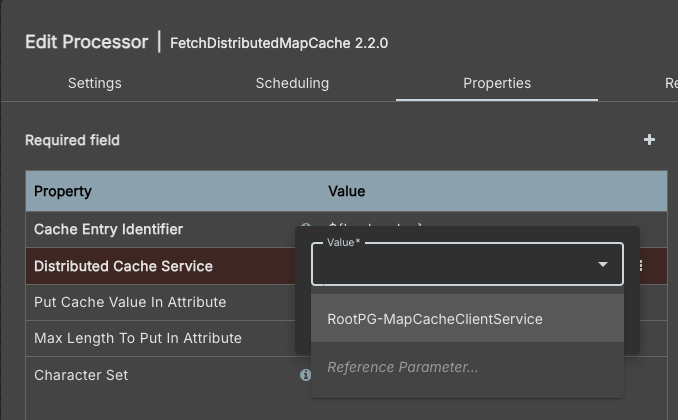The height and width of the screenshot is (420, 678).
Task: Open the partially visible Relationships tab
Action: pos(670,83)
